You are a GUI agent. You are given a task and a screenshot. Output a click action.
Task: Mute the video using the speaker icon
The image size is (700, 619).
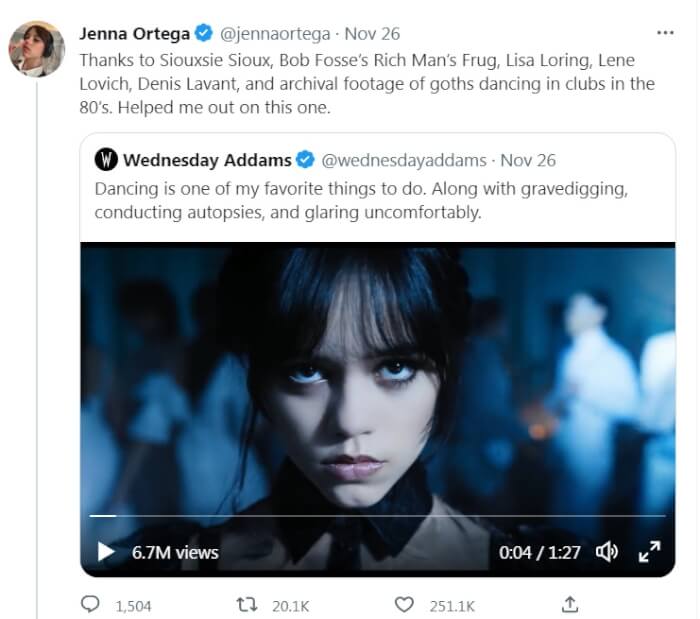(x=606, y=552)
